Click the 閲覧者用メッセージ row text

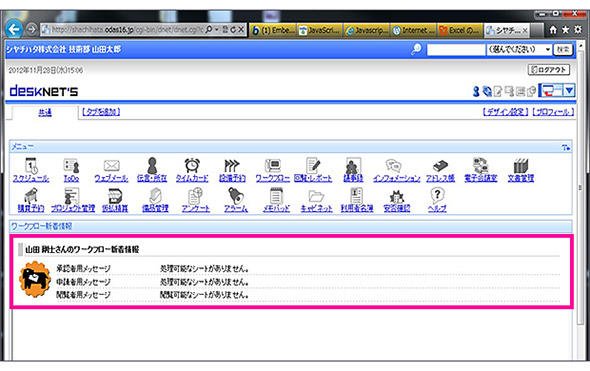coord(83,295)
